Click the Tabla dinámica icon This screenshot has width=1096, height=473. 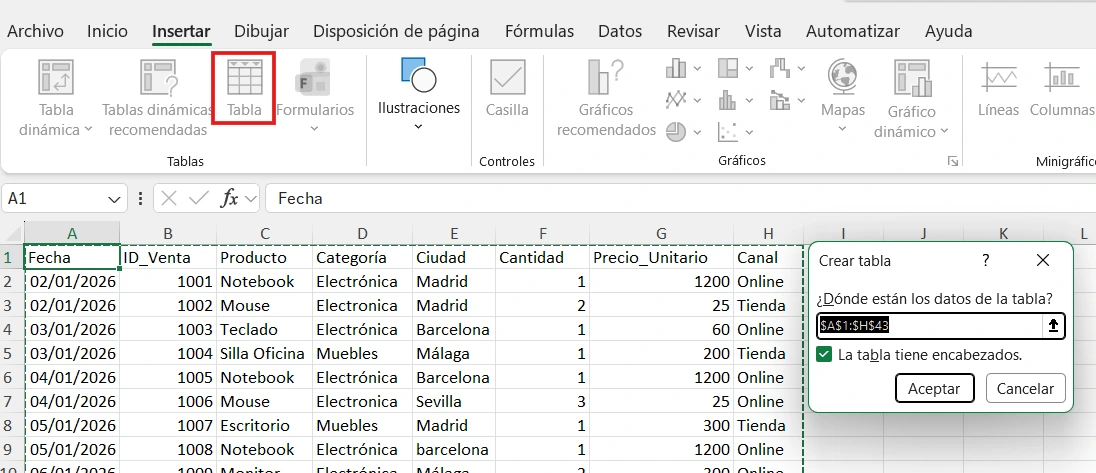pos(55,77)
